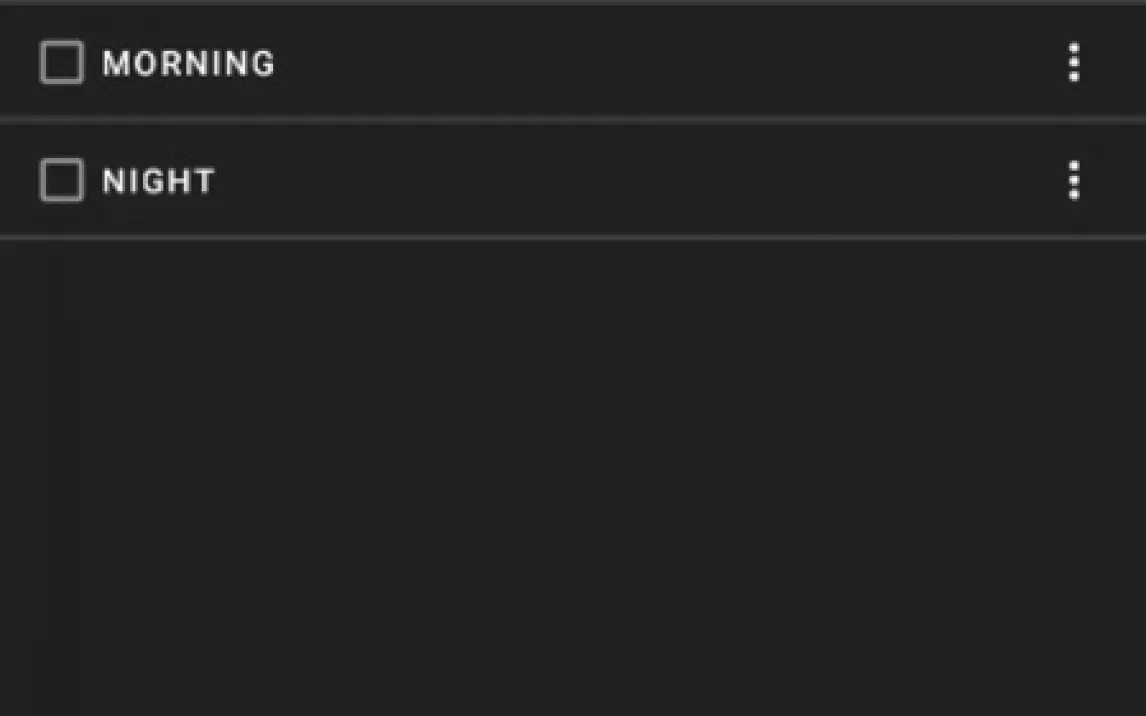This screenshot has width=1146, height=716.
Task: Check the NIGHT checkbox
Action: click(61, 181)
